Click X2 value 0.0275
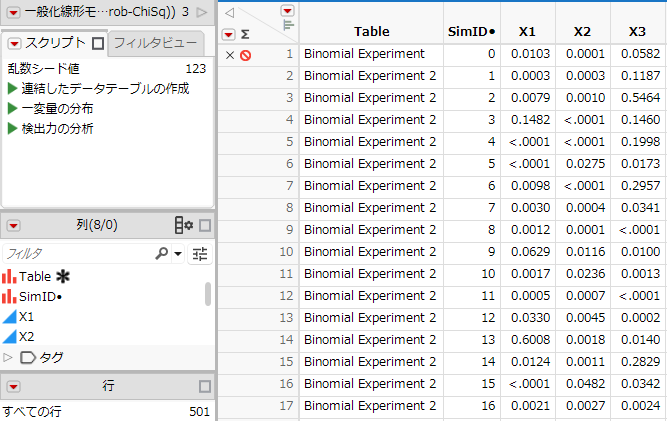Viewport: 667px width, 421px height. pyautogui.click(x=585, y=164)
